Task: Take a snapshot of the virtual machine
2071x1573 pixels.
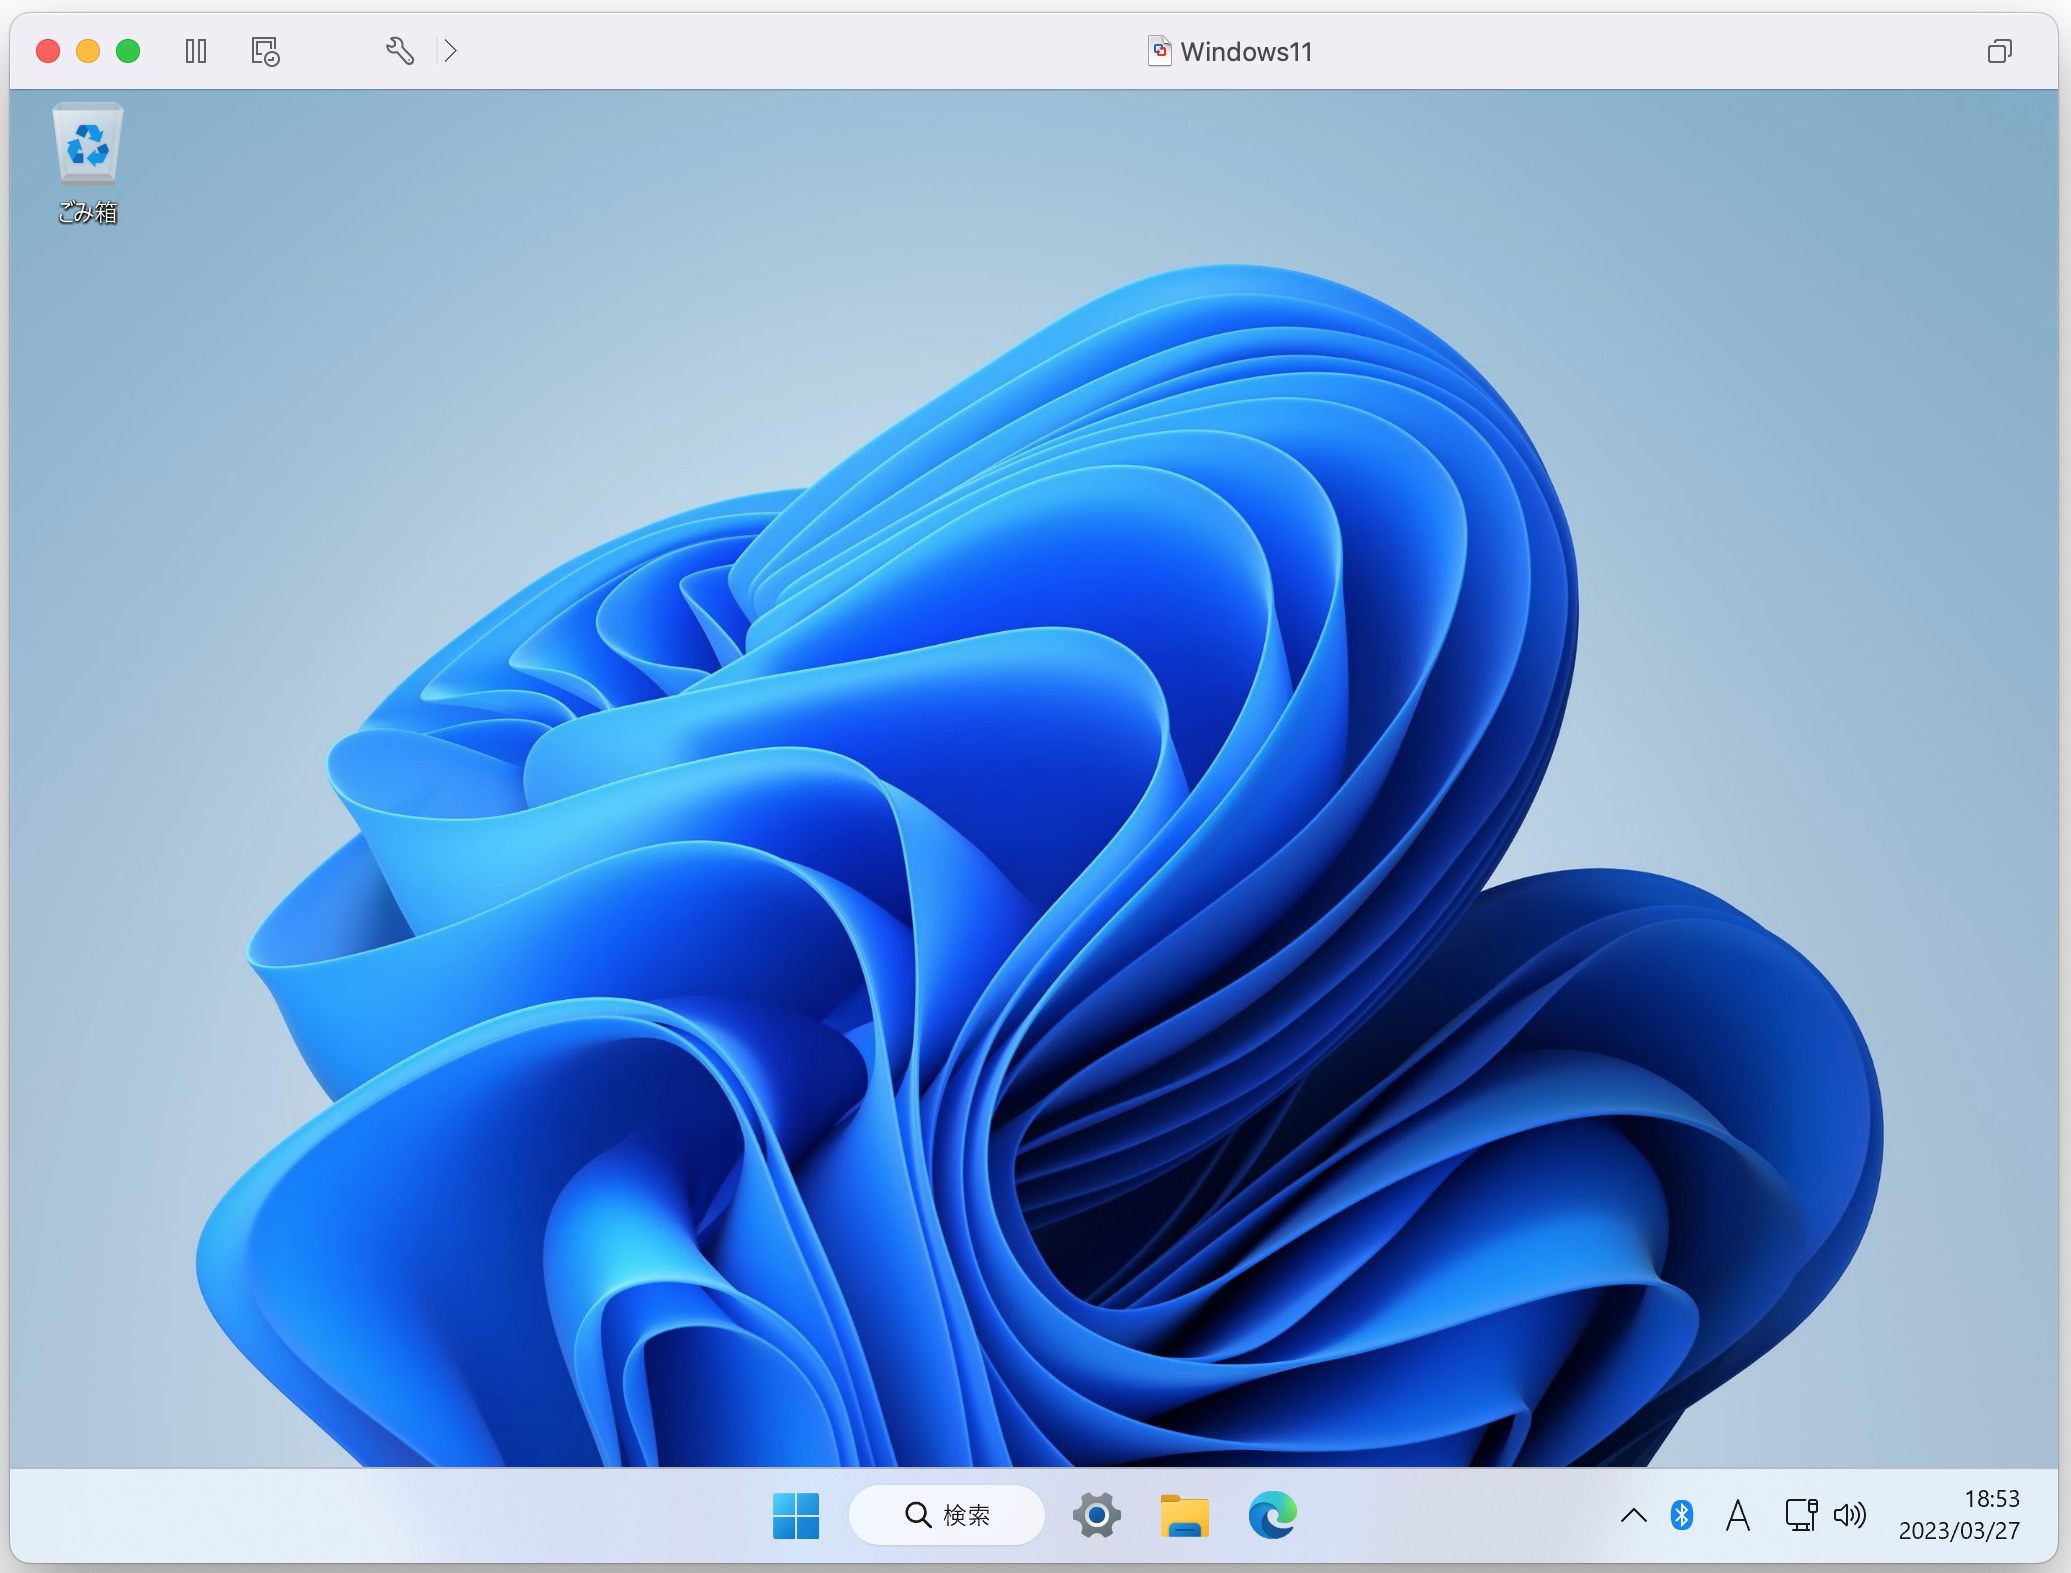Action: [263, 51]
